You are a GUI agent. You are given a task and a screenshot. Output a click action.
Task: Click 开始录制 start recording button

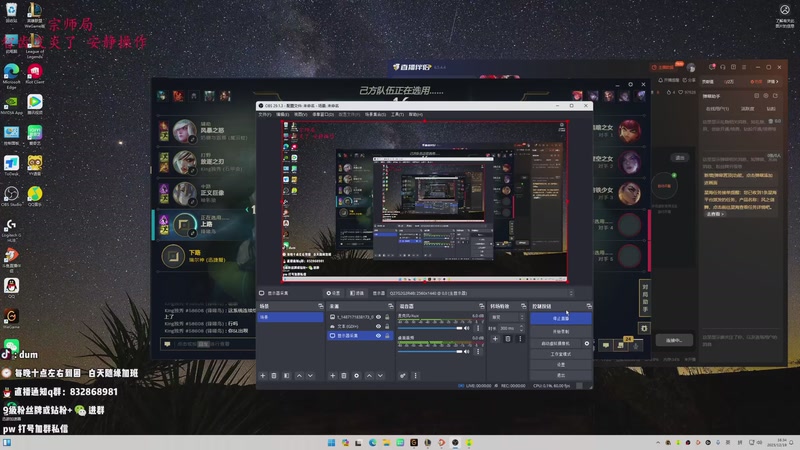(x=561, y=331)
